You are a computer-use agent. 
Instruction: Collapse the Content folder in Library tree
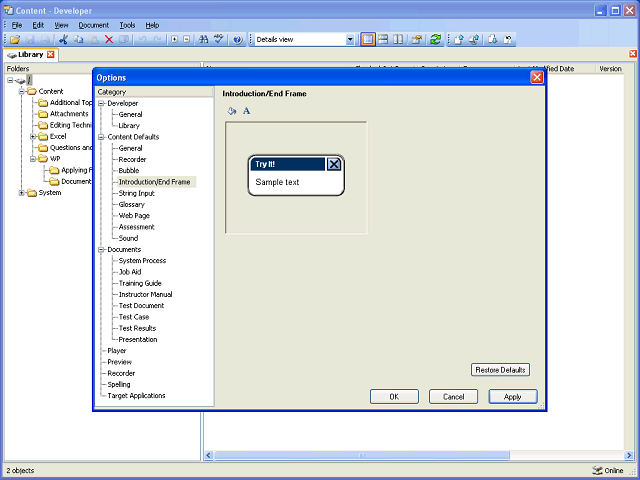click(22, 91)
